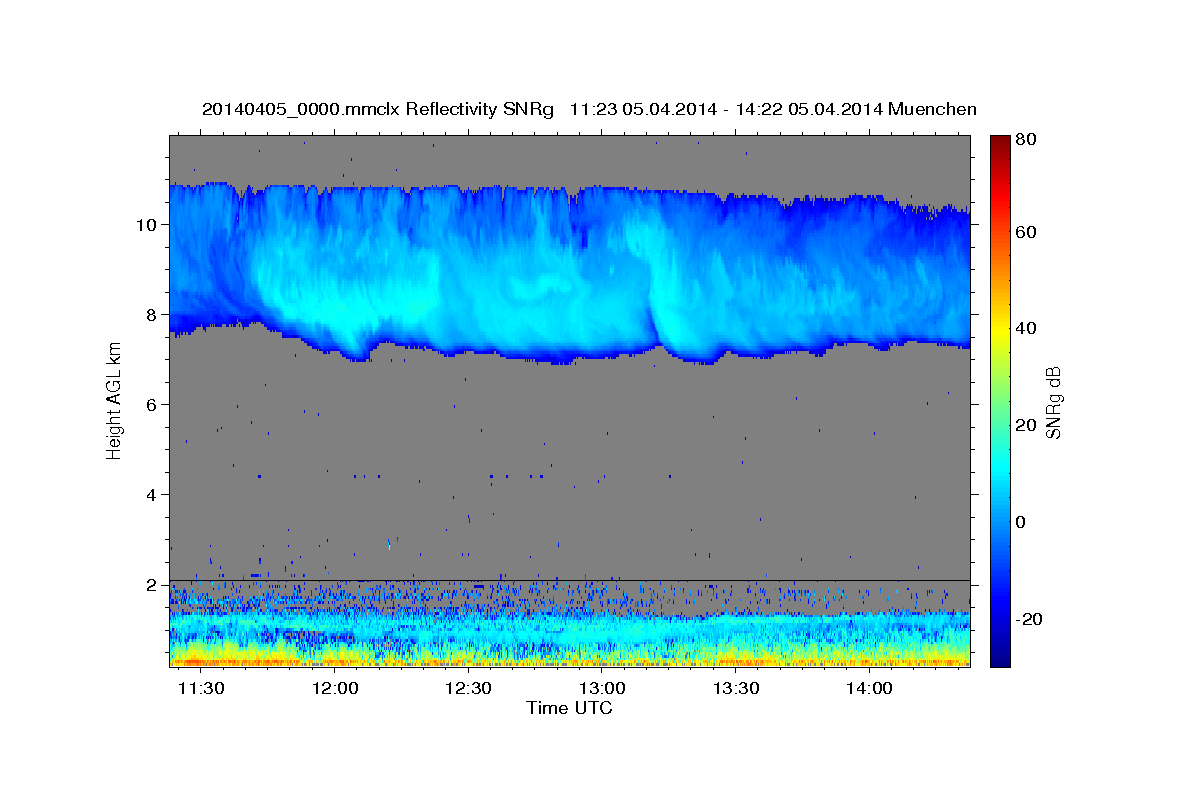Screen dimensions: 1200x800
Task: Click the 'Height AGL km' axis label
Action: coord(115,402)
